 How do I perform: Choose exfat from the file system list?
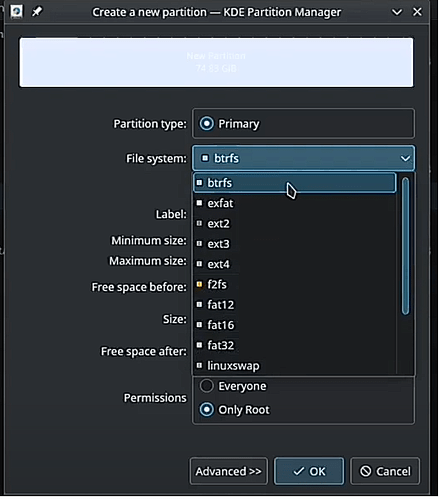295,203
